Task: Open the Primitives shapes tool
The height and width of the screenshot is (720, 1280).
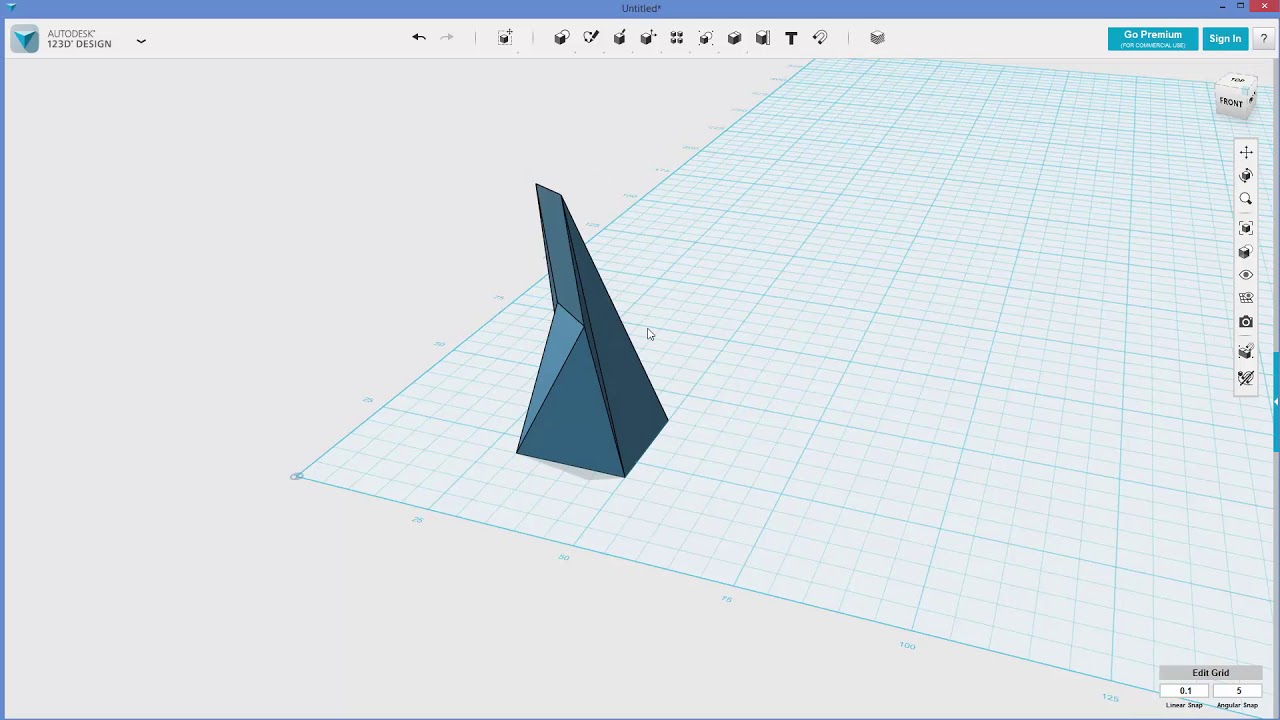Action: (562, 38)
